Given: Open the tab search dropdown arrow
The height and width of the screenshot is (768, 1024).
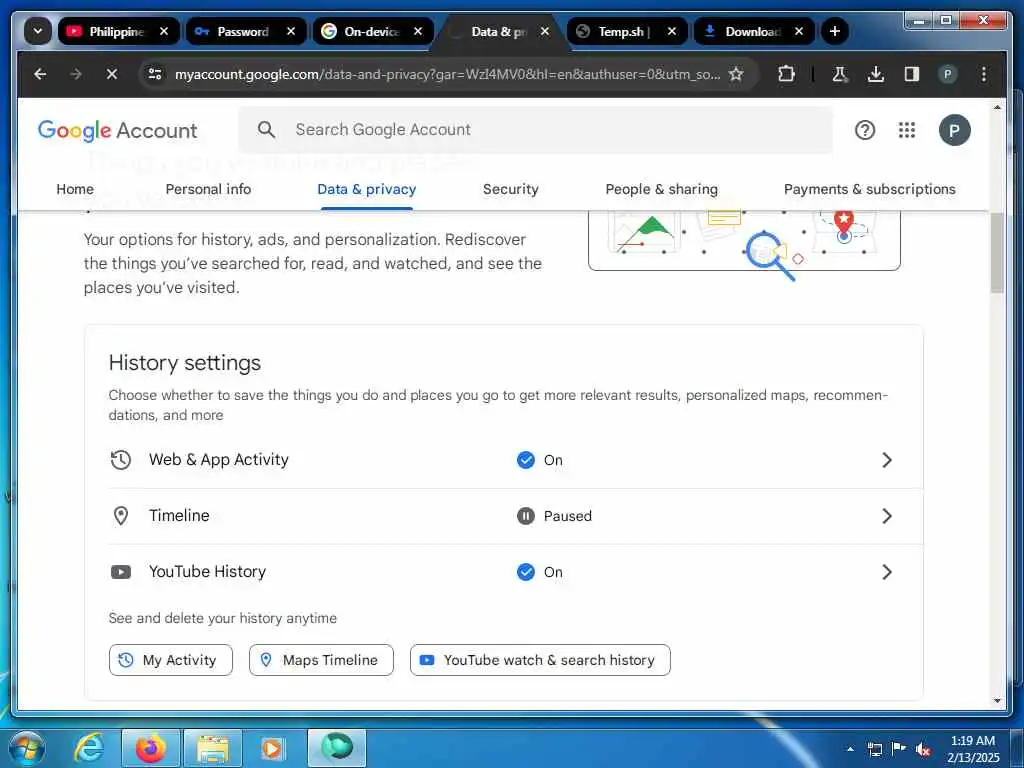Looking at the screenshot, I should [x=38, y=31].
